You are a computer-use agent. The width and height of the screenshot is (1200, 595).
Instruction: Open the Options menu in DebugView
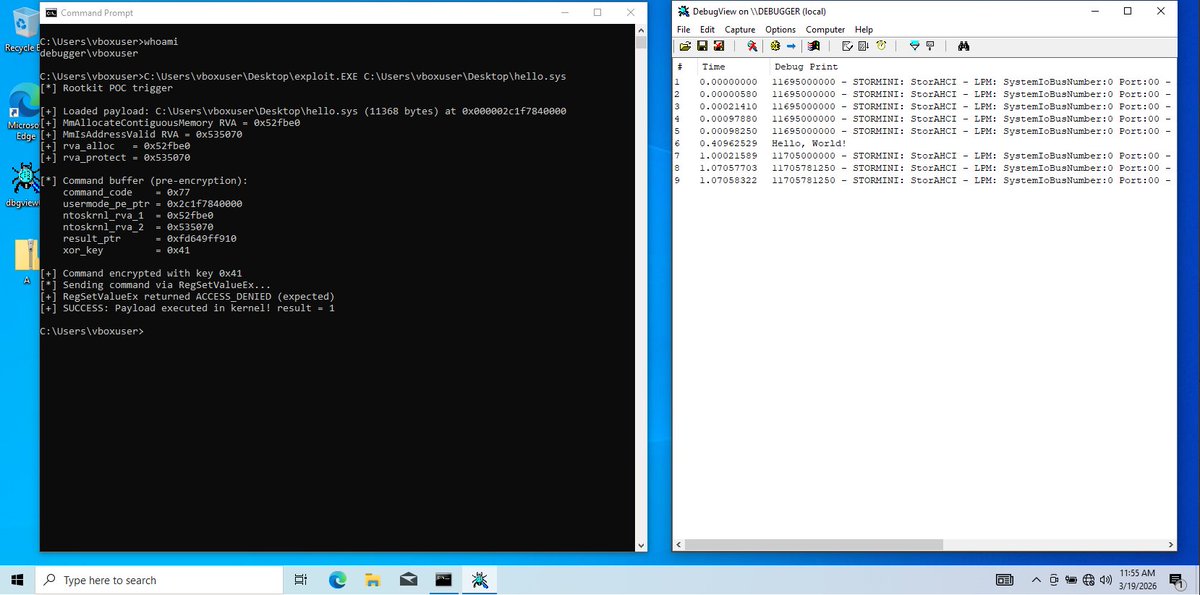point(781,30)
